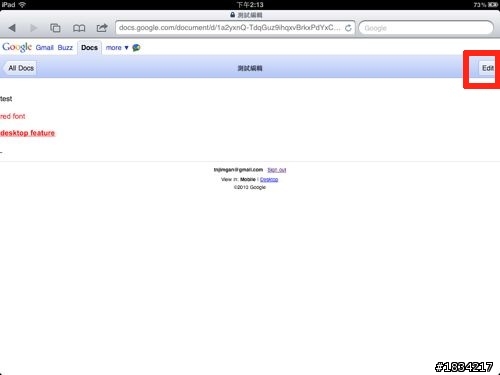
Task: Tap the Google search field
Action: [426, 28]
